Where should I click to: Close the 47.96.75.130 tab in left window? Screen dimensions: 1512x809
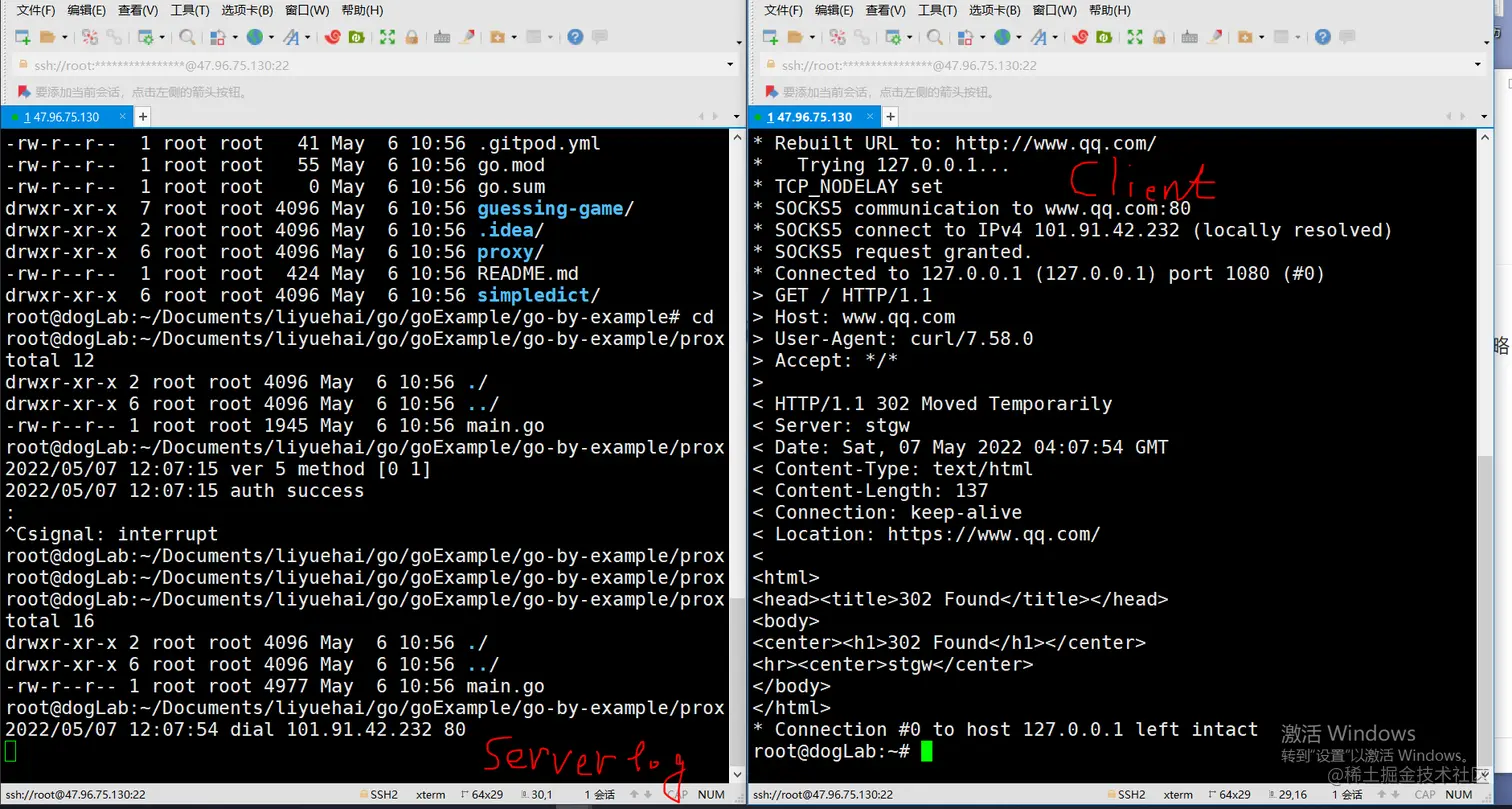pyautogui.click(x=123, y=116)
